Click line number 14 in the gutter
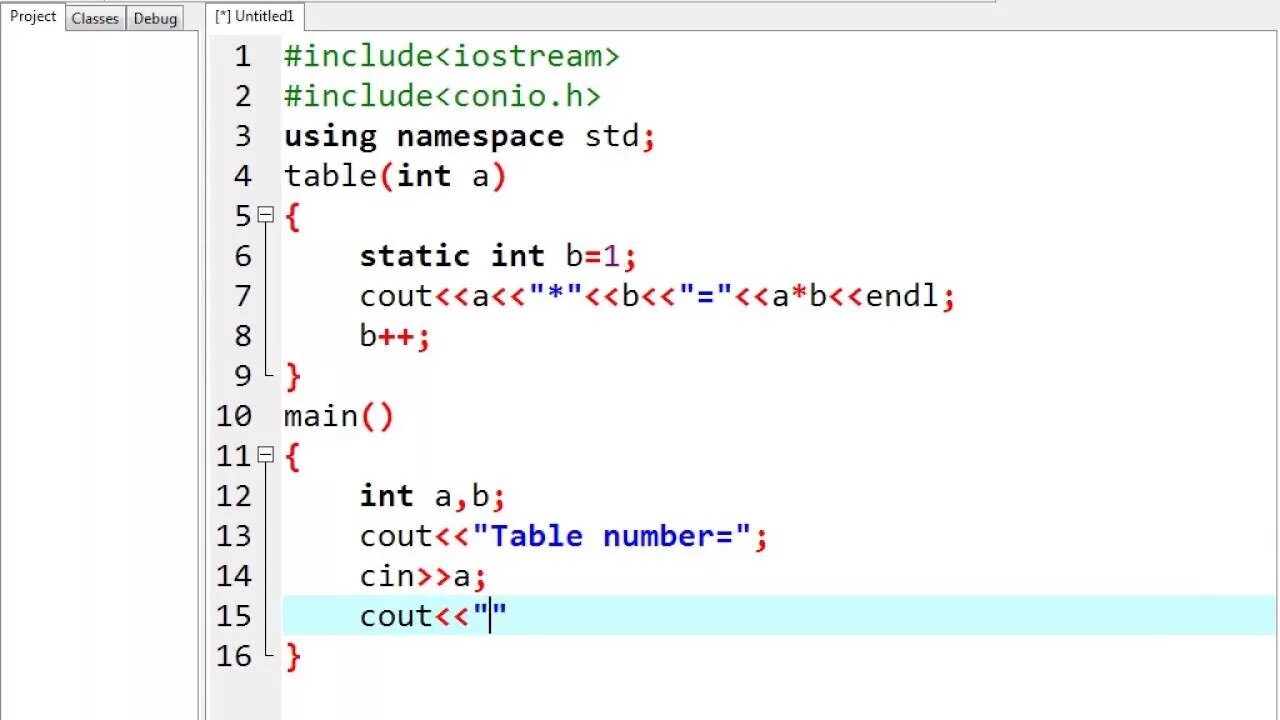The width and height of the screenshot is (1280, 720). click(x=234, y=576)
